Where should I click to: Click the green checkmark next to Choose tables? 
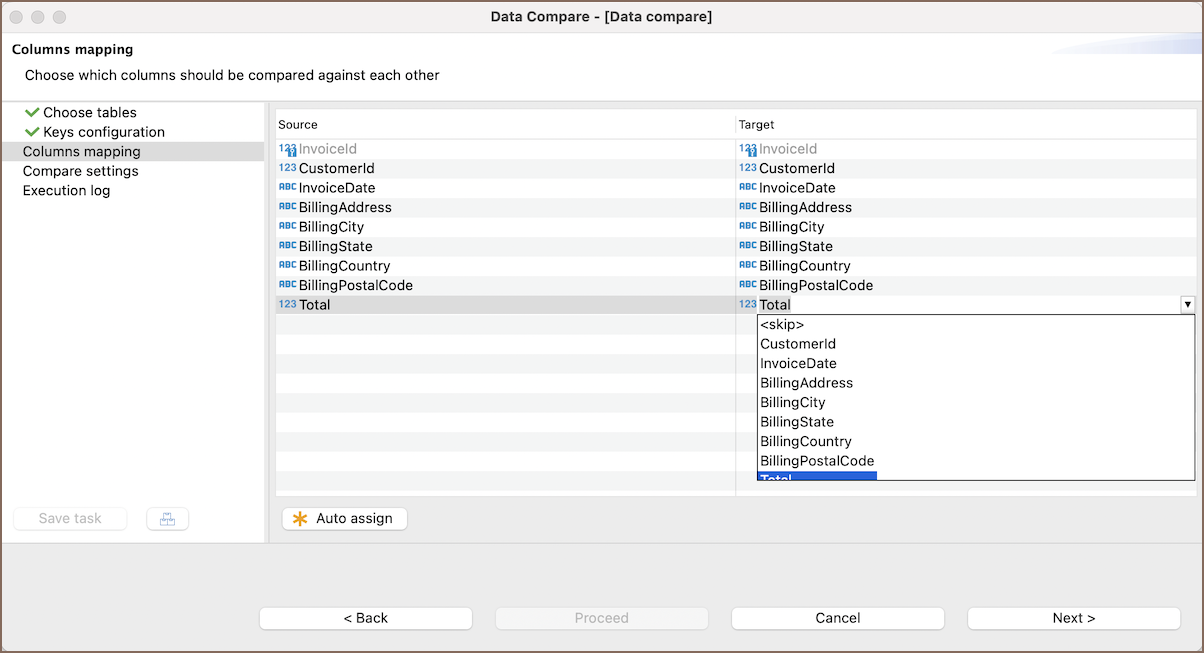(x=32, y=112)
